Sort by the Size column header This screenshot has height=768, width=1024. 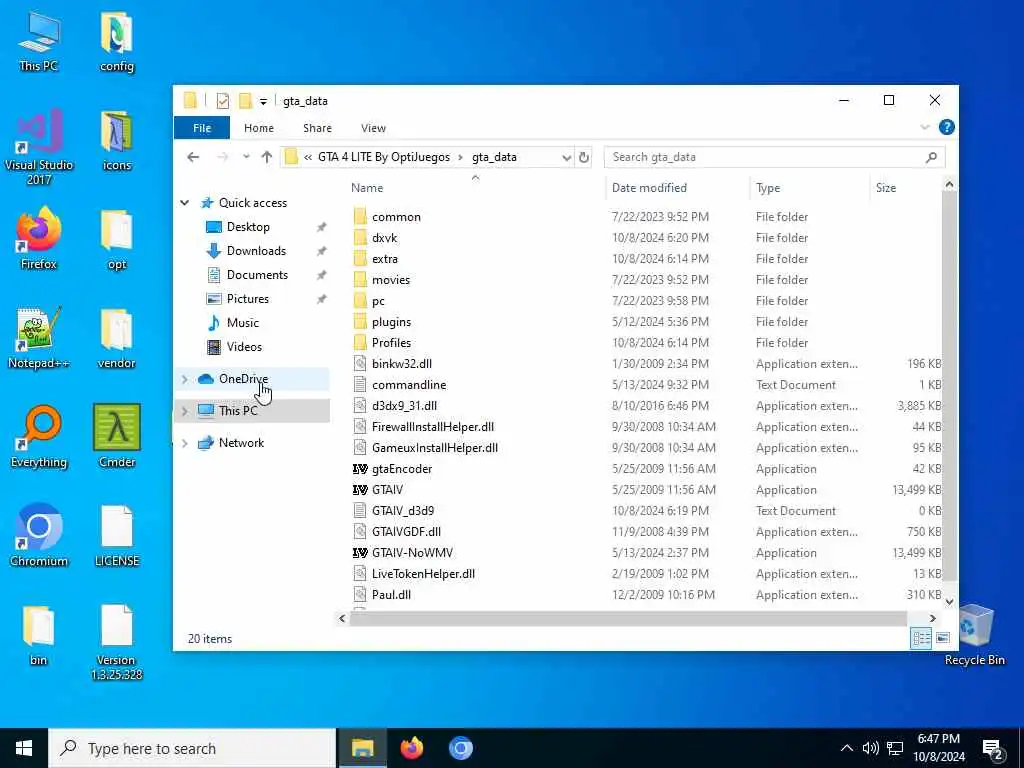(905, 188)
